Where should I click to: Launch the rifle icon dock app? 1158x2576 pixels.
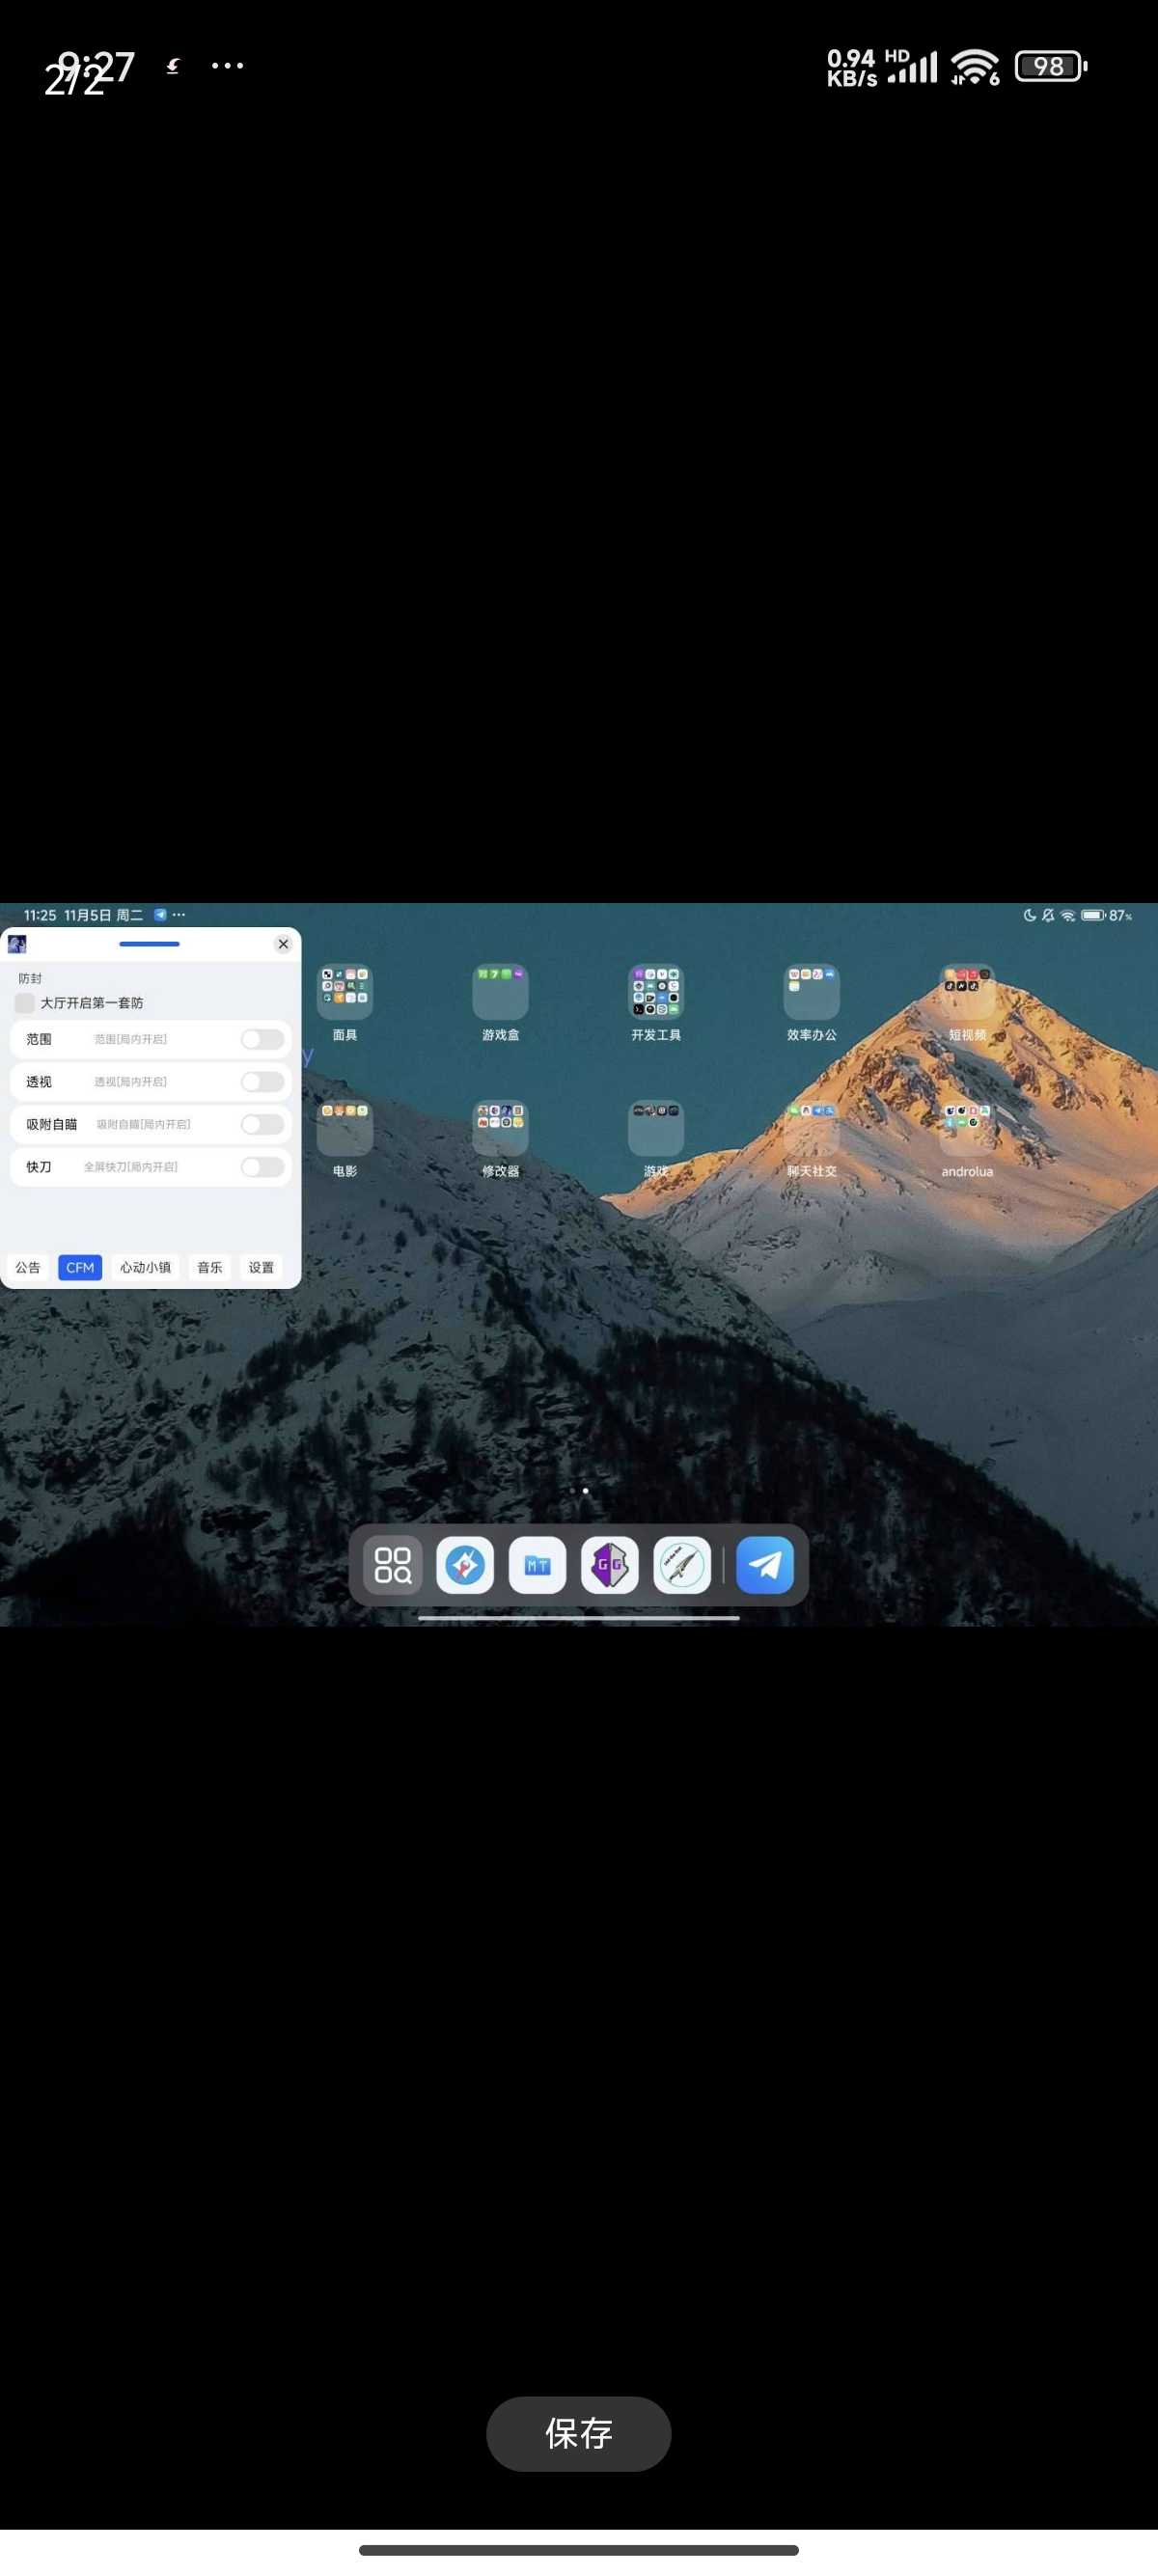pos(682,1564)
